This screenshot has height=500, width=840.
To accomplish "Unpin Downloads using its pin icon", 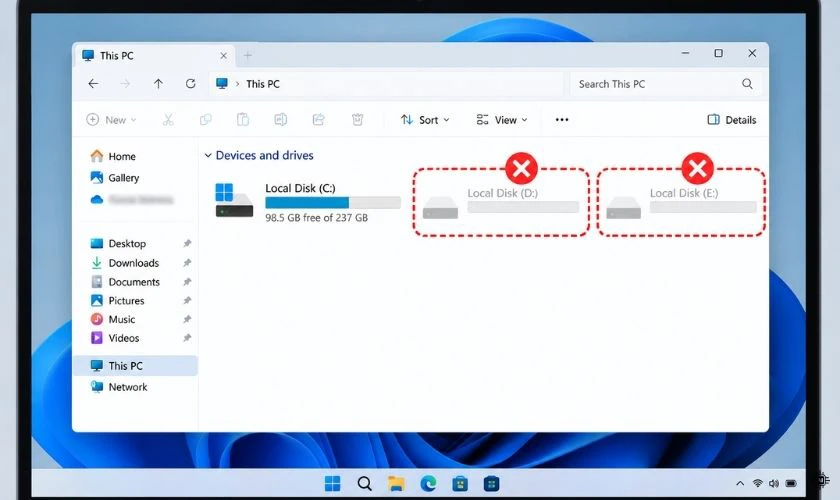I will [x=187, y=263].
